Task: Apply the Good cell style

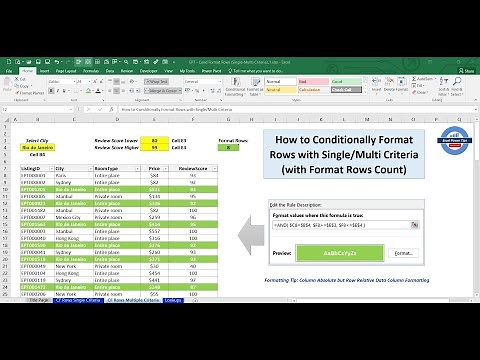Action: [x=346, y=81]
